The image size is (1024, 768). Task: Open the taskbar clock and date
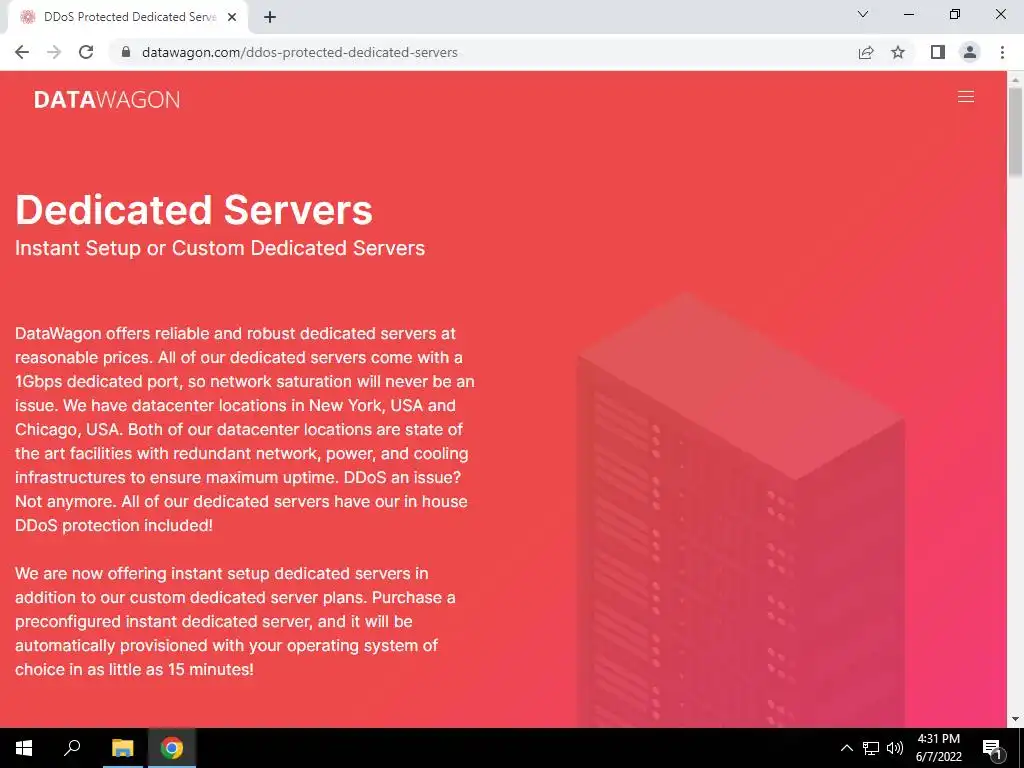938,748
